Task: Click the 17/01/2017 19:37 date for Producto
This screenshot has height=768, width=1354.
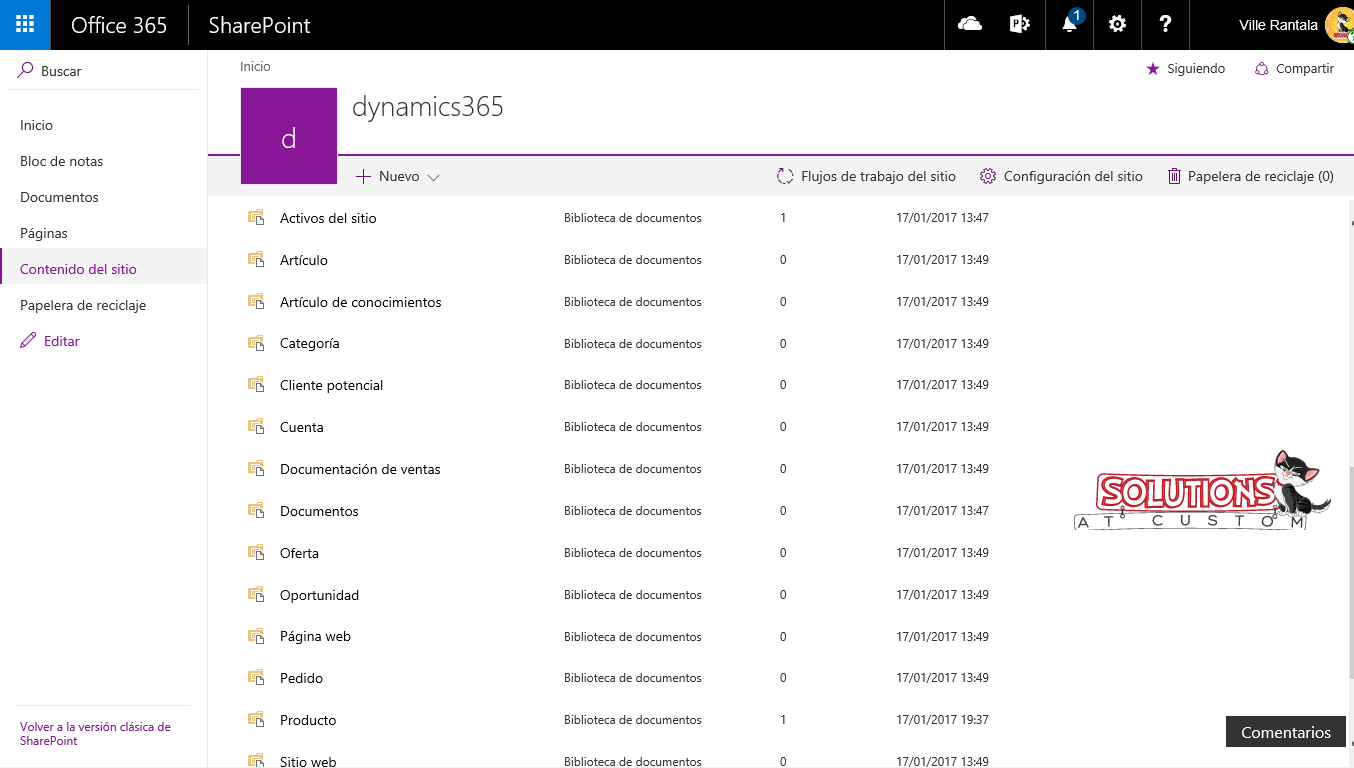Action: [x=942, y=720]
